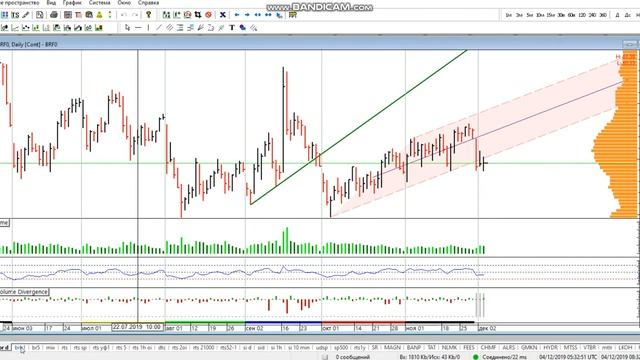Click the Volume Divergence indicator label
The width and height of the screenshot is (640, 360).
pos(24,292)
